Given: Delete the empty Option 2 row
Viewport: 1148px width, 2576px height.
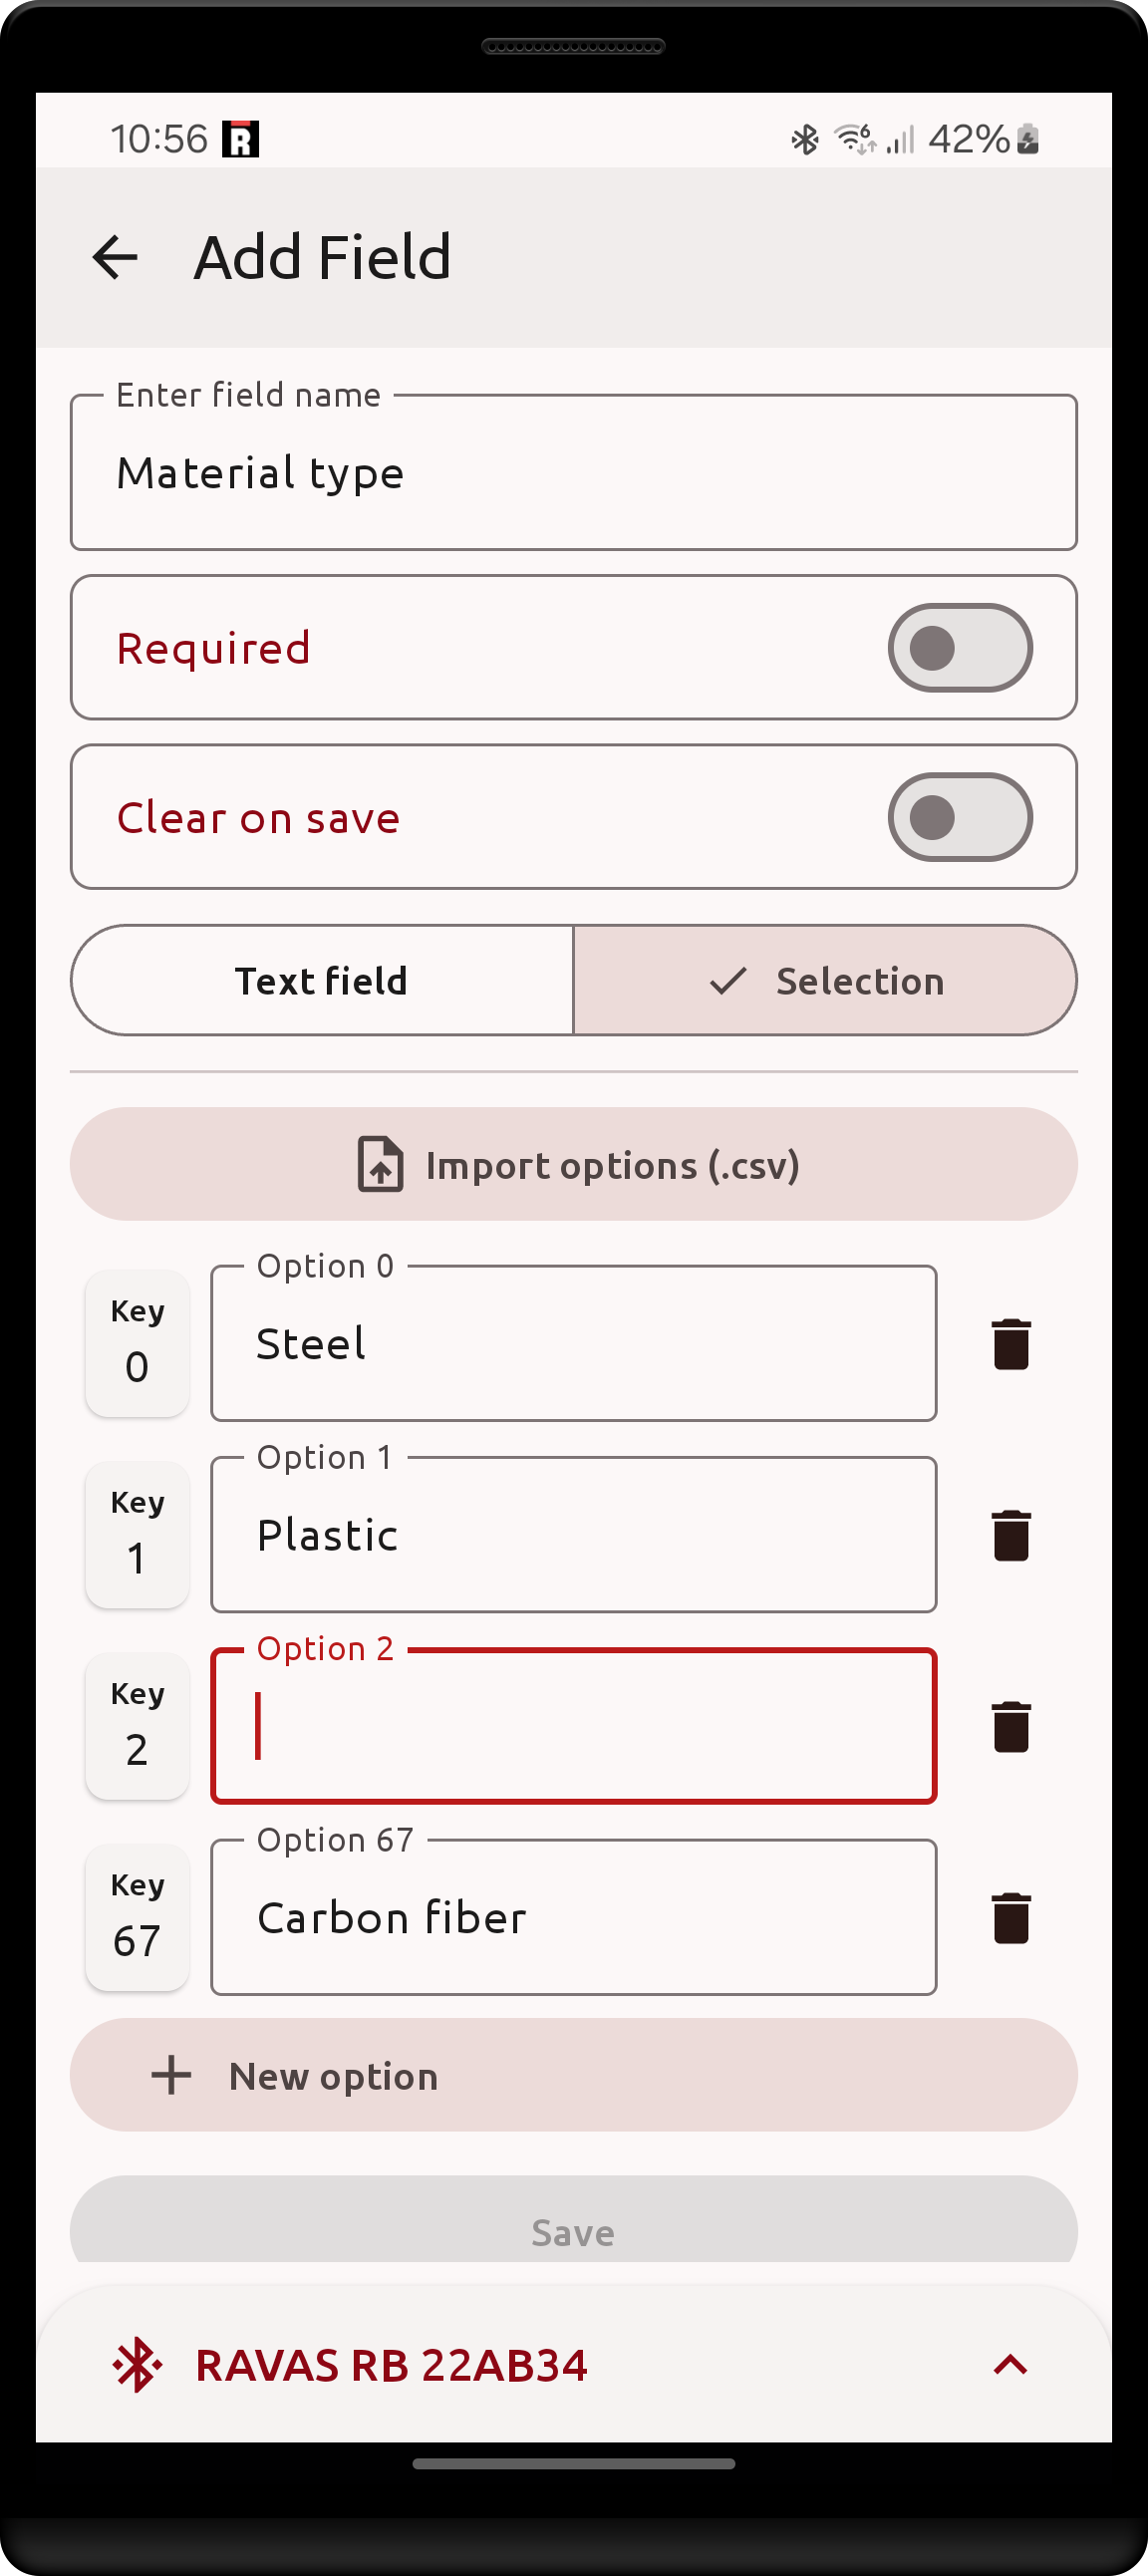Looking at the screenshot, I should (x=1010, y=1726).
